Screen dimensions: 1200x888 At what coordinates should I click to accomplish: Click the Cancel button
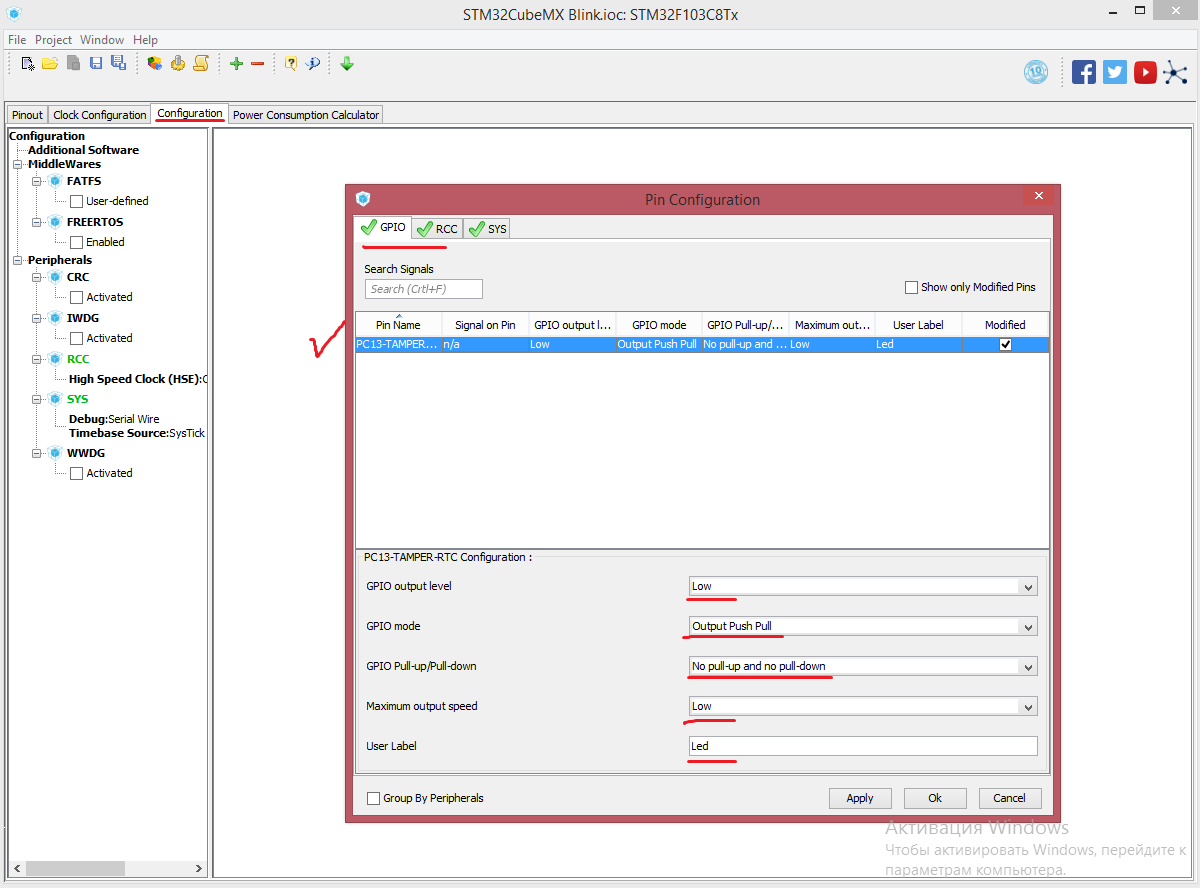click(x=1009, y=798)
